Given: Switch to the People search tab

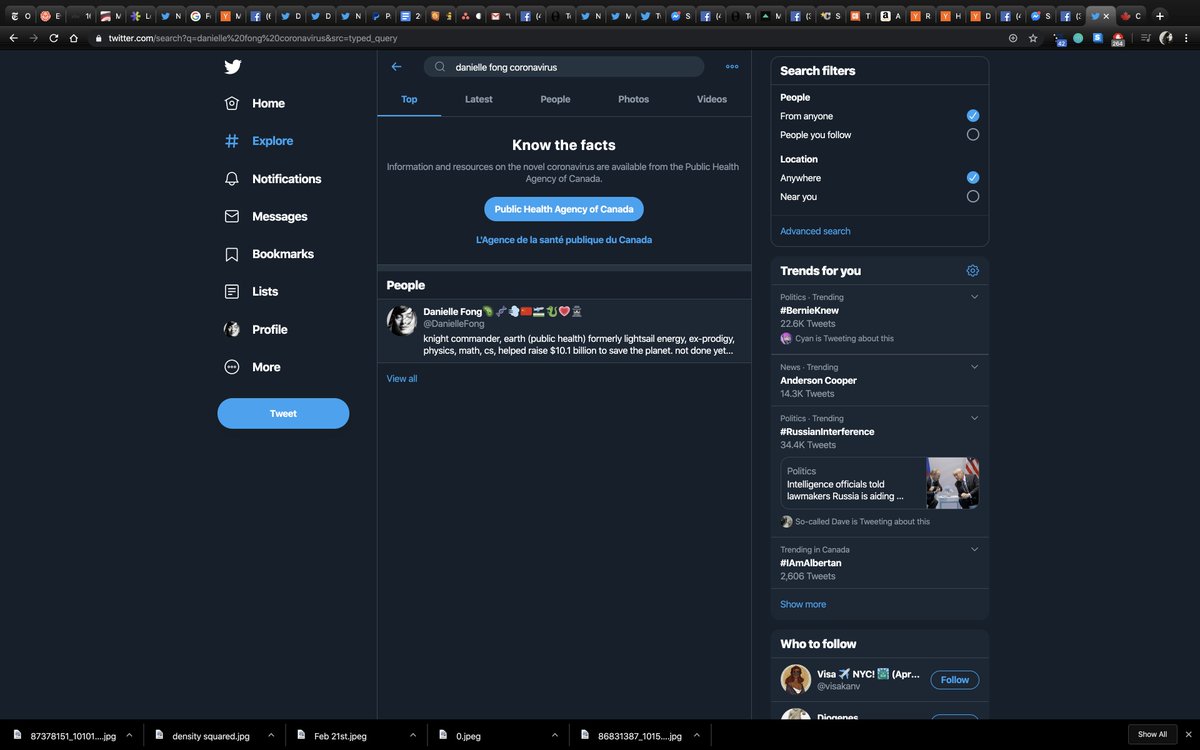Looking at the screenshot, I should (555, 99).
